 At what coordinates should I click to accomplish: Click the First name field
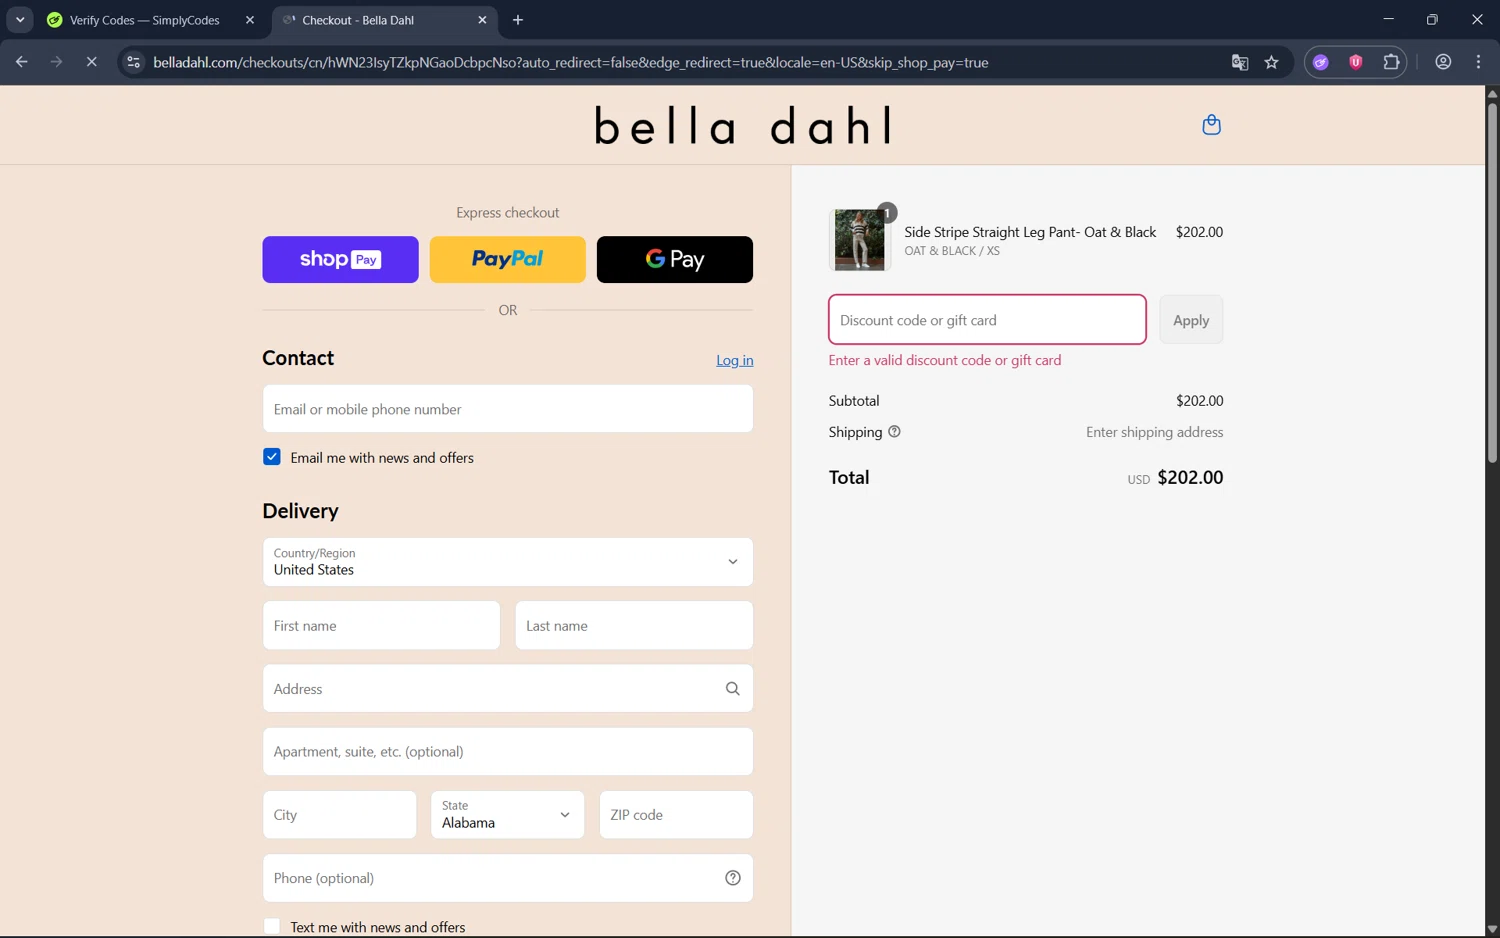[x=381, y=626]
